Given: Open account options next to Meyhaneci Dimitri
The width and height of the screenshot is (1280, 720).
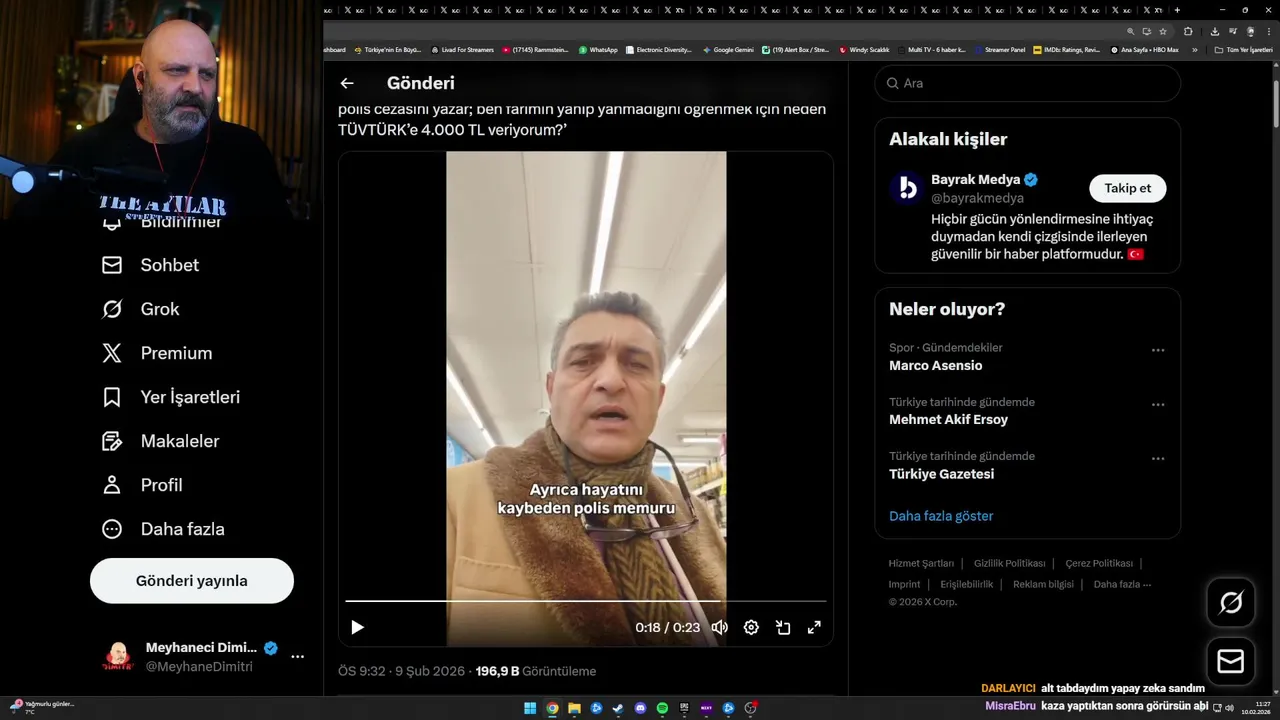Looking at the screenshot, I should click(x=297, y=657).
